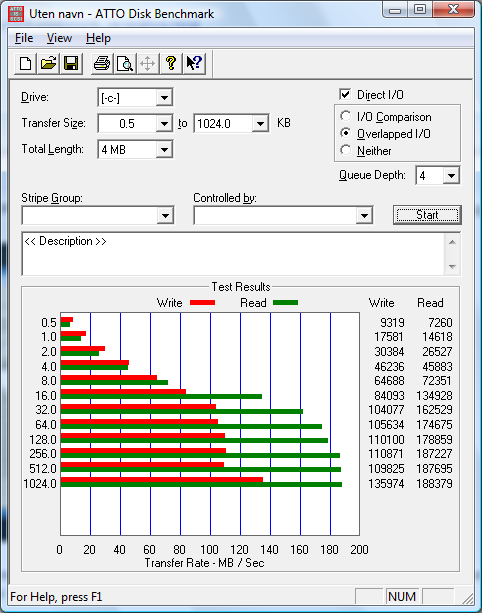Print results with the printer icon

(x=102, y=63)
